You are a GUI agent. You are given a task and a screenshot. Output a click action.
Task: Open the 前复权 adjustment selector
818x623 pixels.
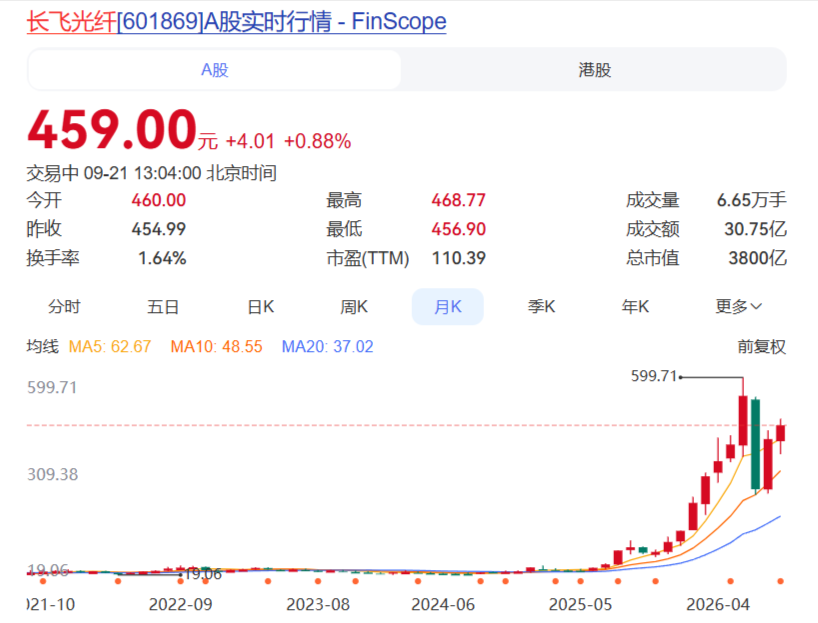click(761, 347)
